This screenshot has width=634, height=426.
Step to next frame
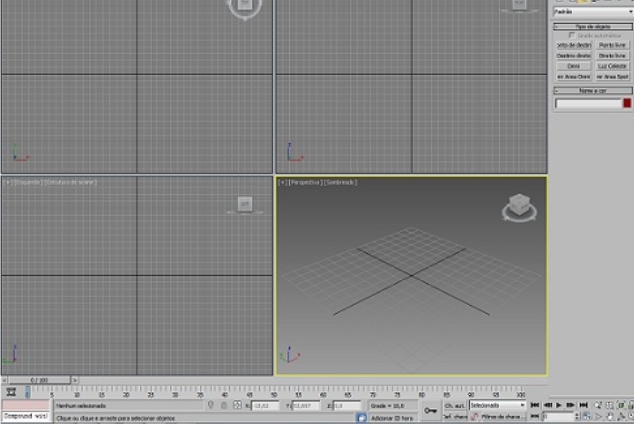click(570, 405)
